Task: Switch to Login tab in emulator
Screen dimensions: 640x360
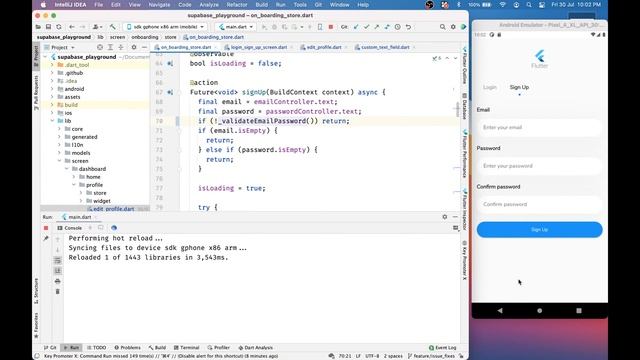Action: point(490,87)
